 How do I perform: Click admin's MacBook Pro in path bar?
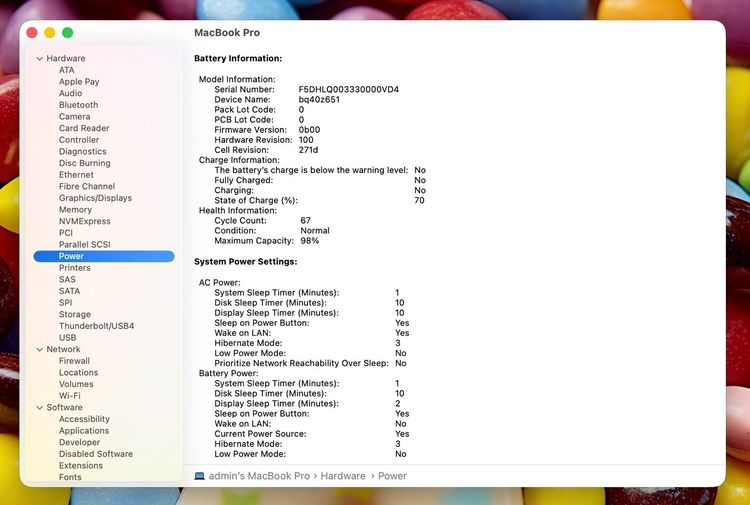(259, 476)
